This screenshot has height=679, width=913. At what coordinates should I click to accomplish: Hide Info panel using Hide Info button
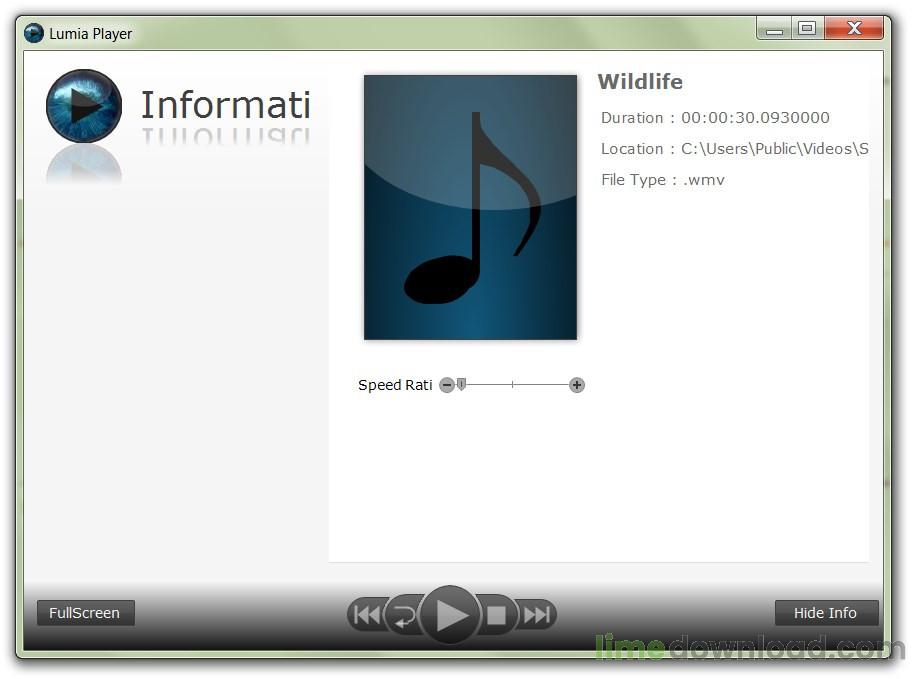825,613
